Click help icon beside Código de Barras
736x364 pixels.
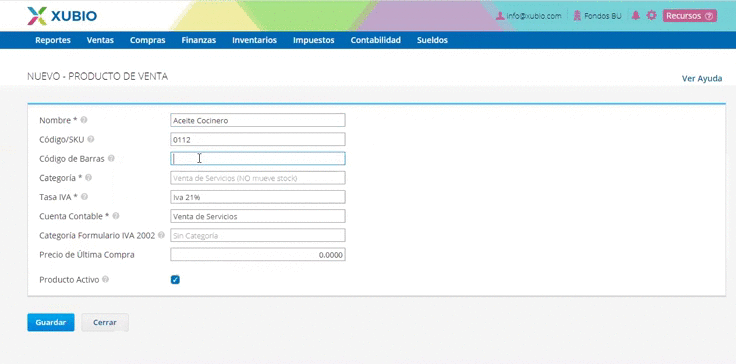pyautogui.click(x=111, y=159)
